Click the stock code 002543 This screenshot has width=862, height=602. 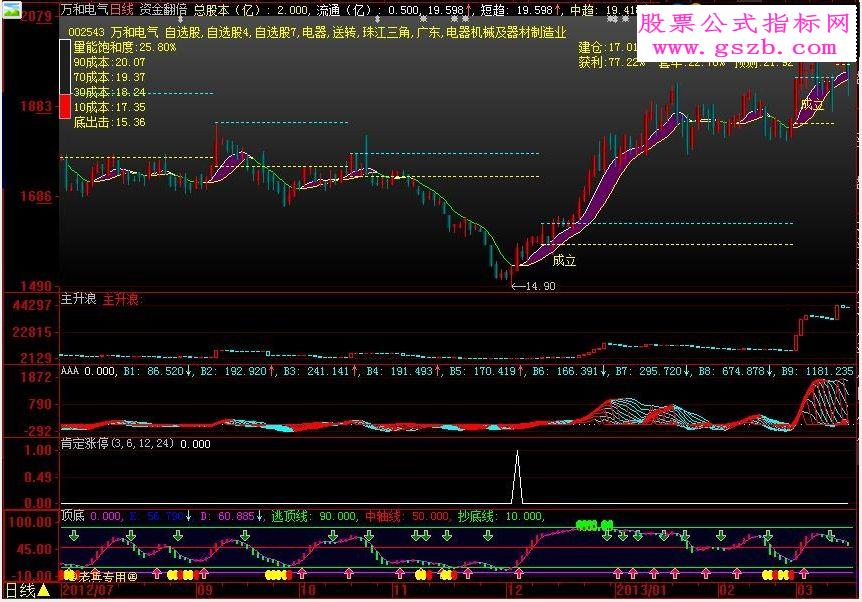tap(86, 32)
